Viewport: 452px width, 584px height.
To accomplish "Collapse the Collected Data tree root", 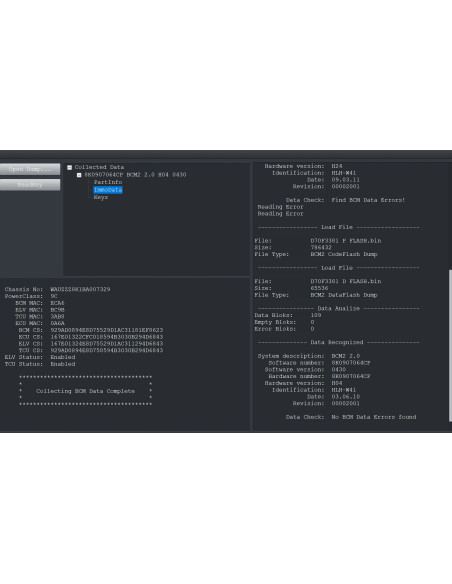I will point(70,168).
